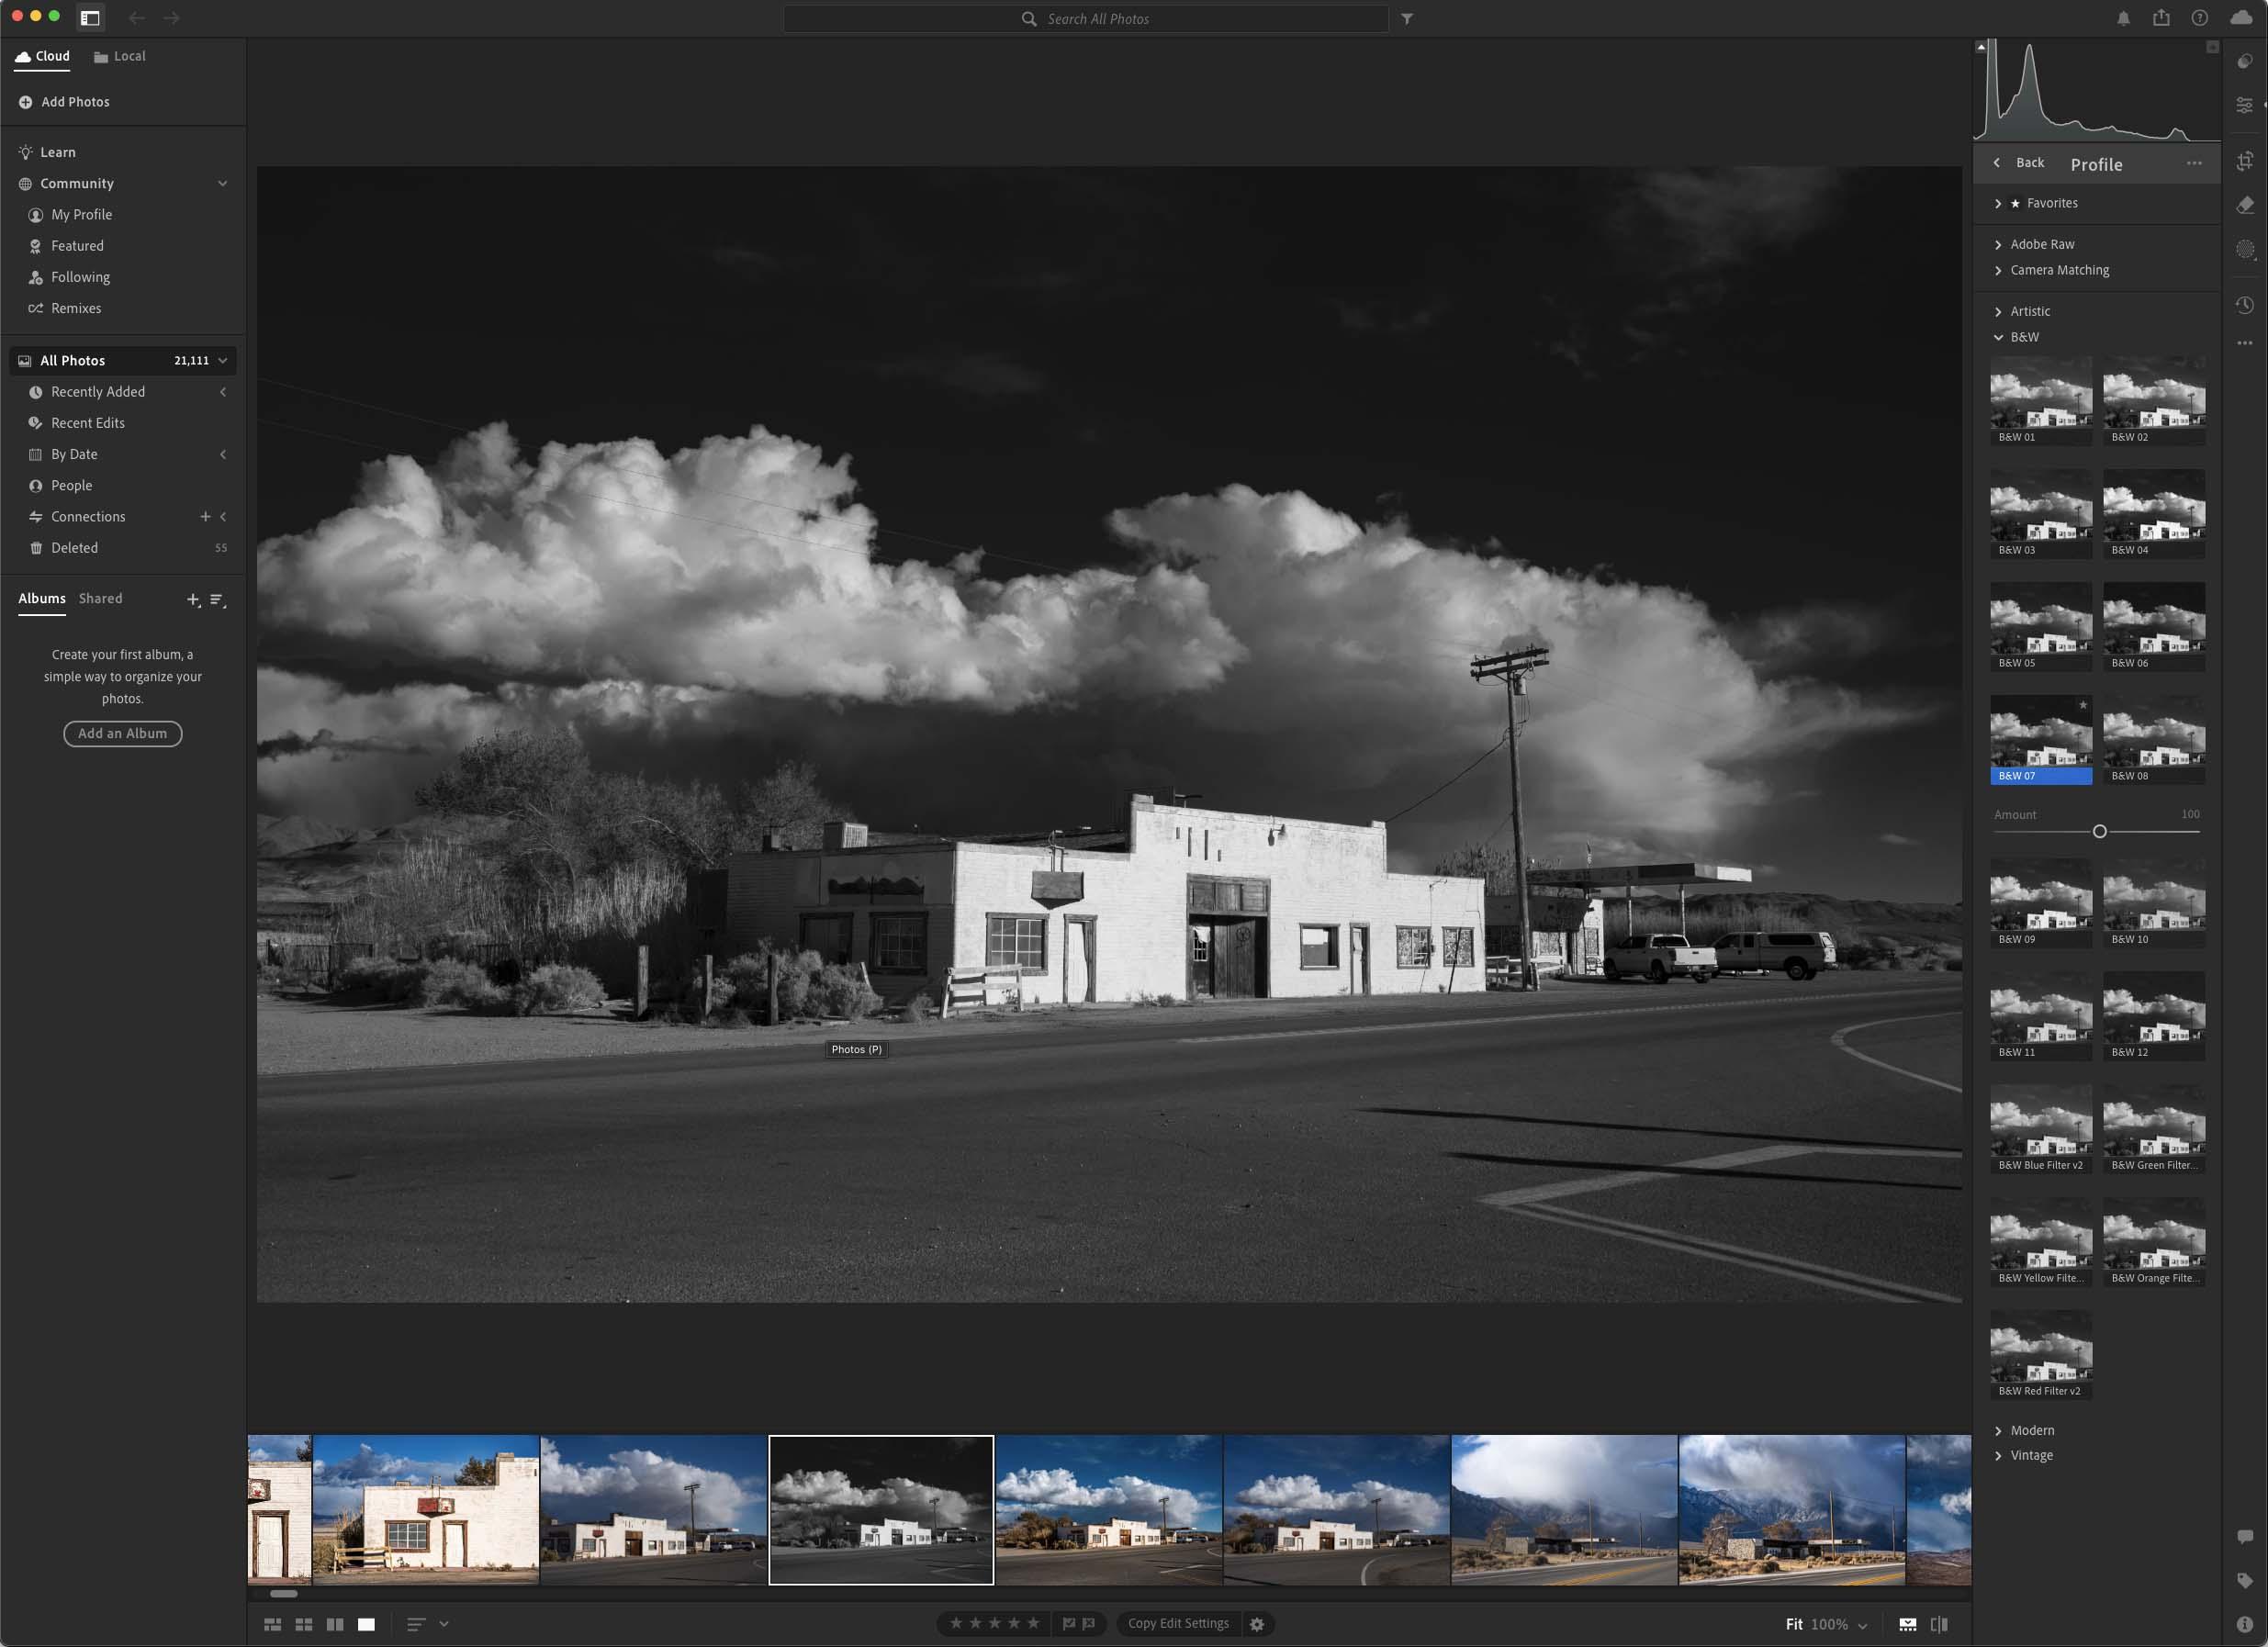Adjust the profile Amount slider
This screenshot has width=2268, height=1647.
point(2099,831)
